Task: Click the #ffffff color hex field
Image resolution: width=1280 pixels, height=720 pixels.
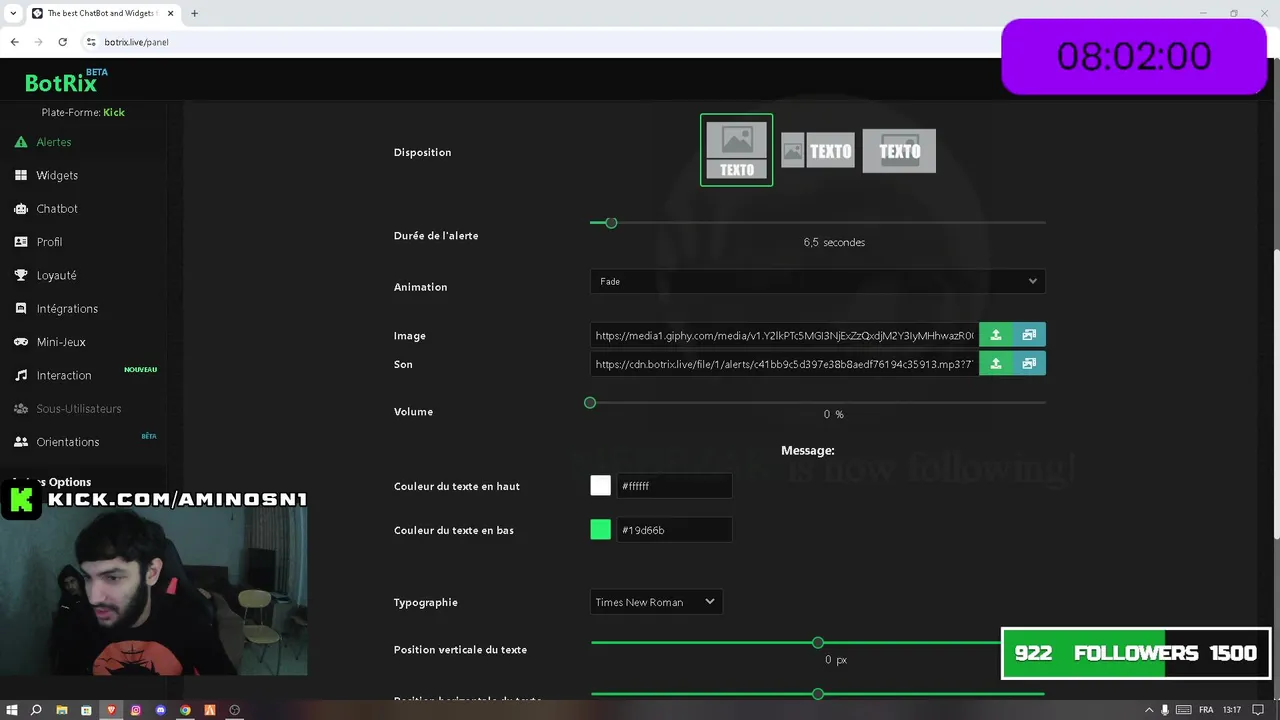Action: [x=675, y=486]
